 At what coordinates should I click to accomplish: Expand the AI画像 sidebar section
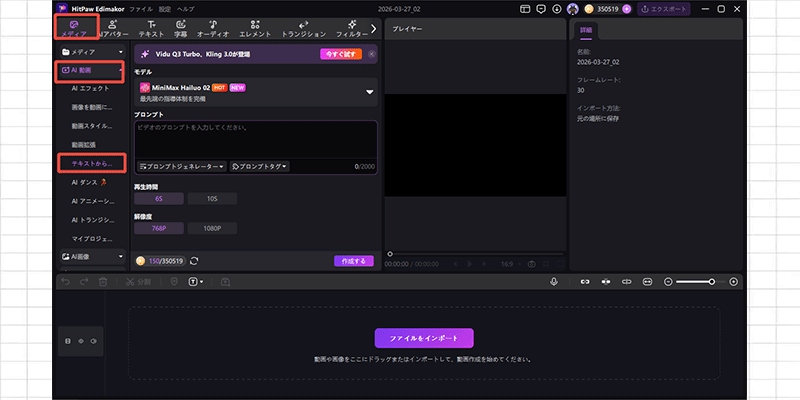pos(121,257)
